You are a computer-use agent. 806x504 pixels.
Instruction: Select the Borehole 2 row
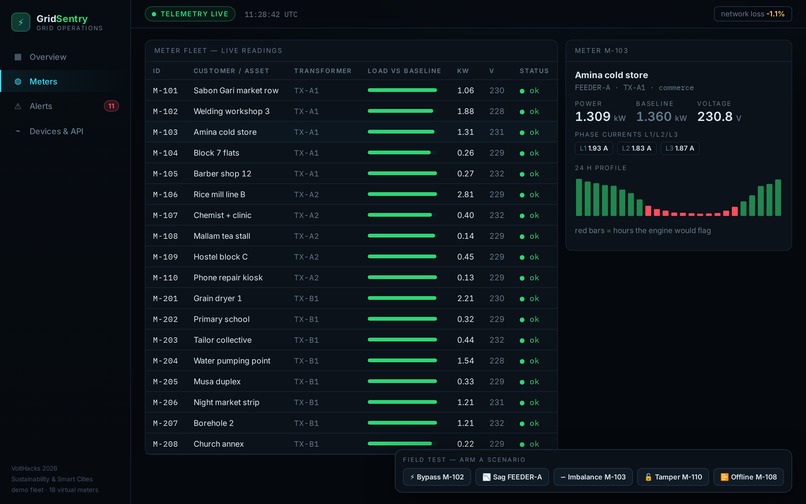click(x=351, y=423)
